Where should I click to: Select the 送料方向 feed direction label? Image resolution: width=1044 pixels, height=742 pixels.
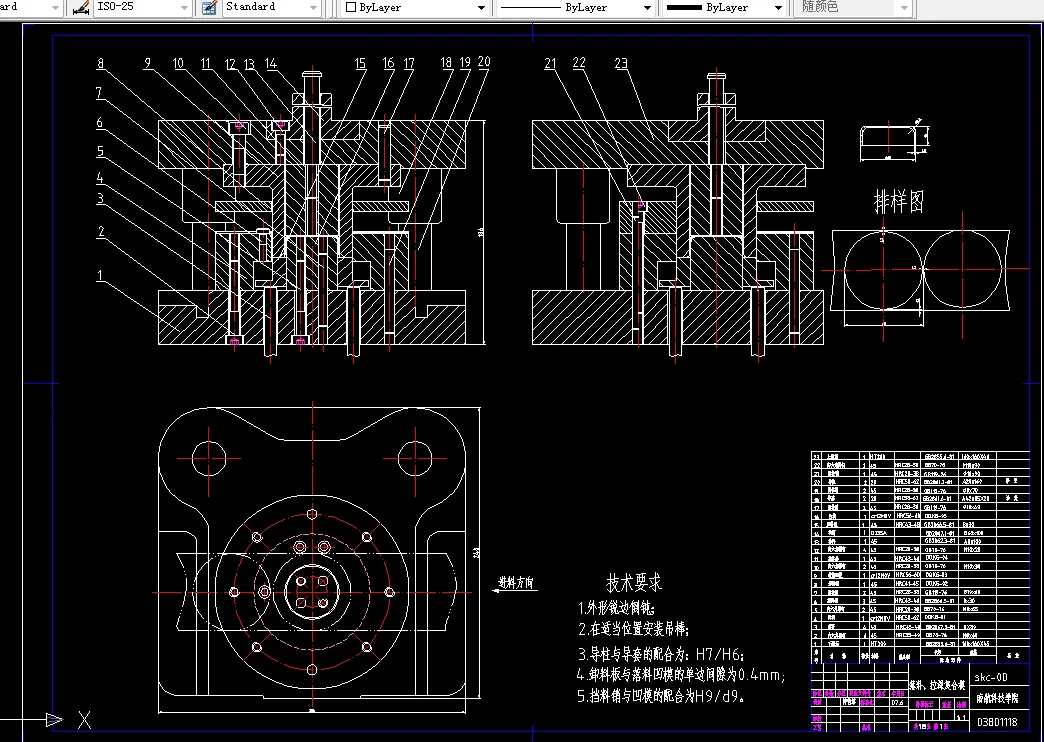tap(516, 583)
